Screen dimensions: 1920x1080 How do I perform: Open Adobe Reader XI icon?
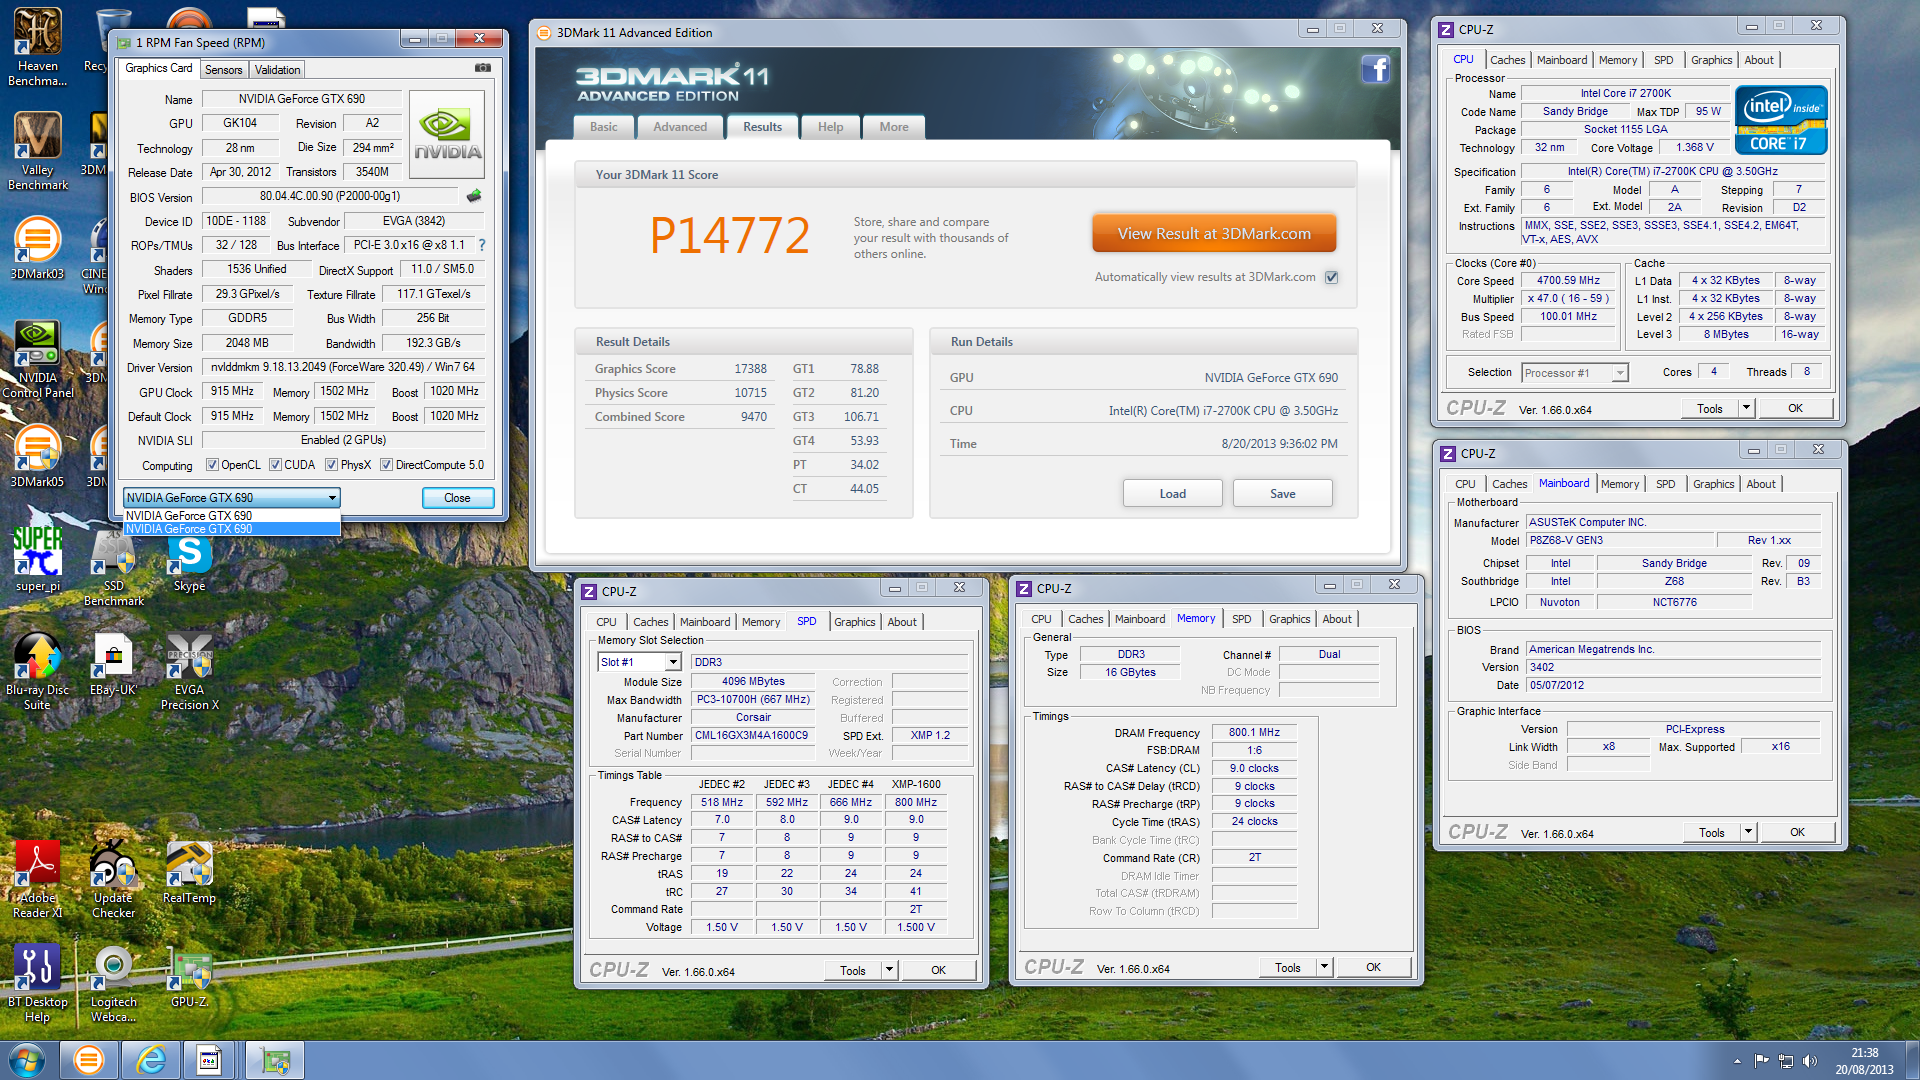click(37, 880)
